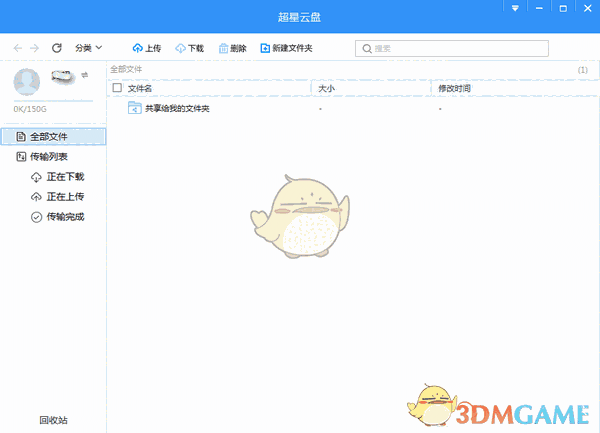Sort by the 修改时间 column header
Screen dimensions: 600x433
454,88
